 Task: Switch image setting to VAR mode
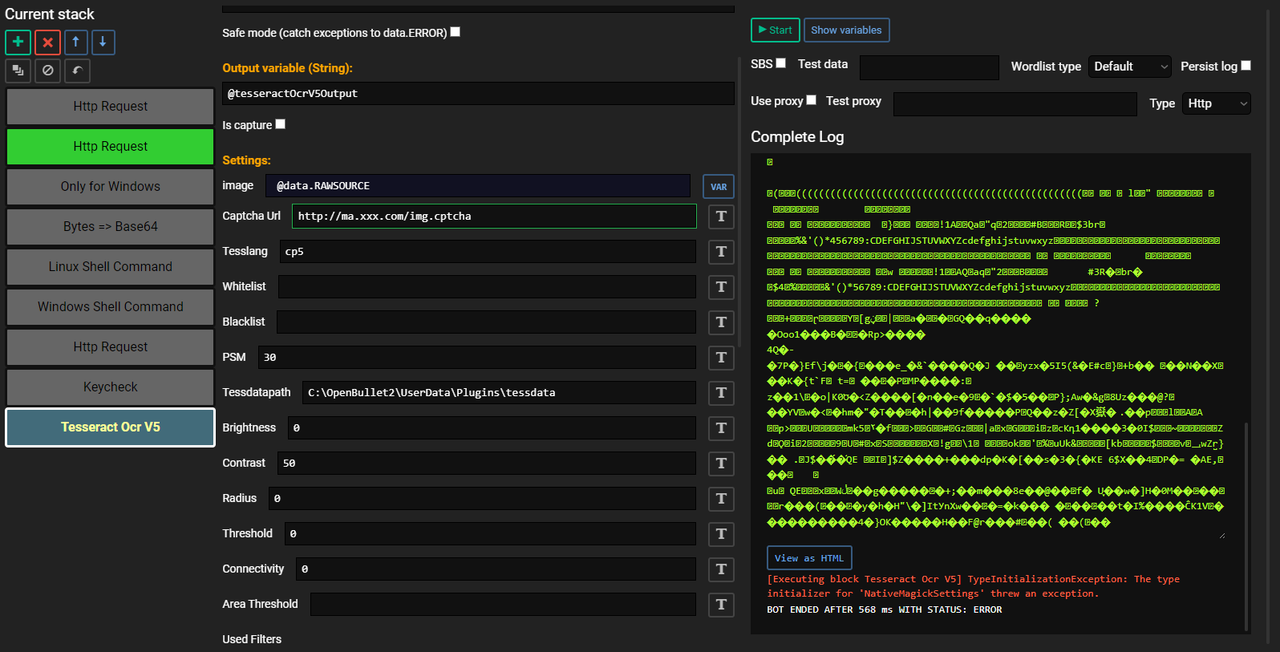pos(717,186)
